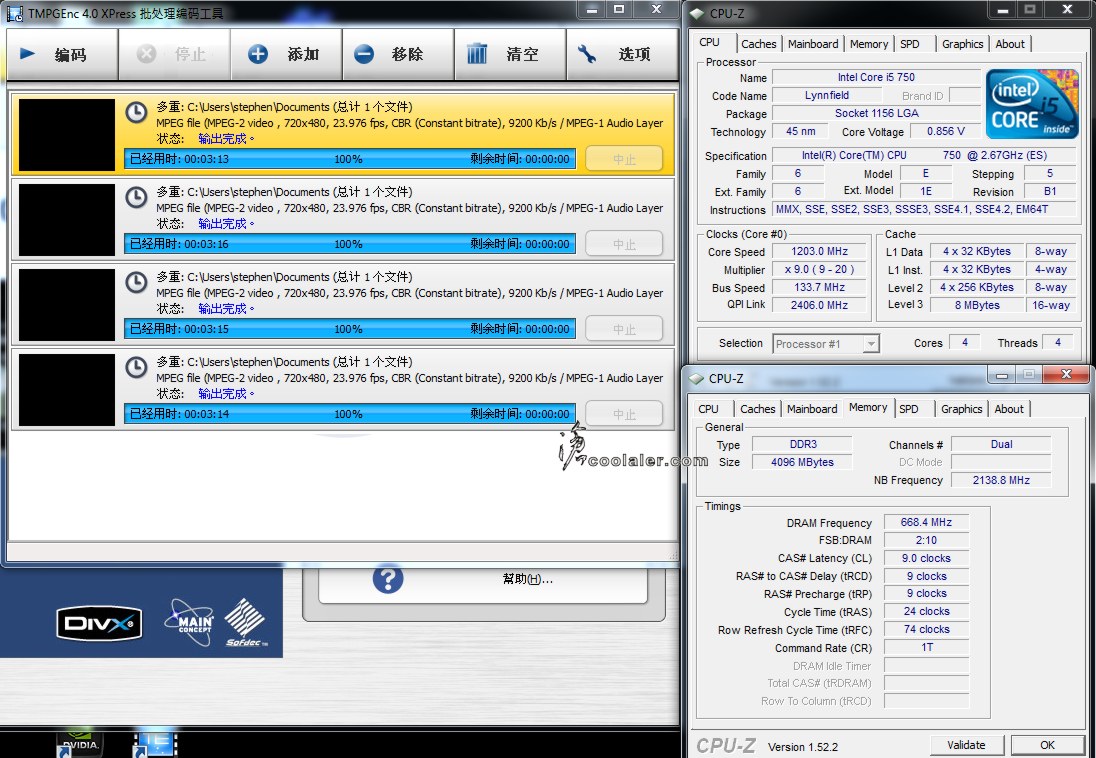1096x758 pixels.
Task: Click the Intel Core i5 750 name field
Action: click(877, 77)
